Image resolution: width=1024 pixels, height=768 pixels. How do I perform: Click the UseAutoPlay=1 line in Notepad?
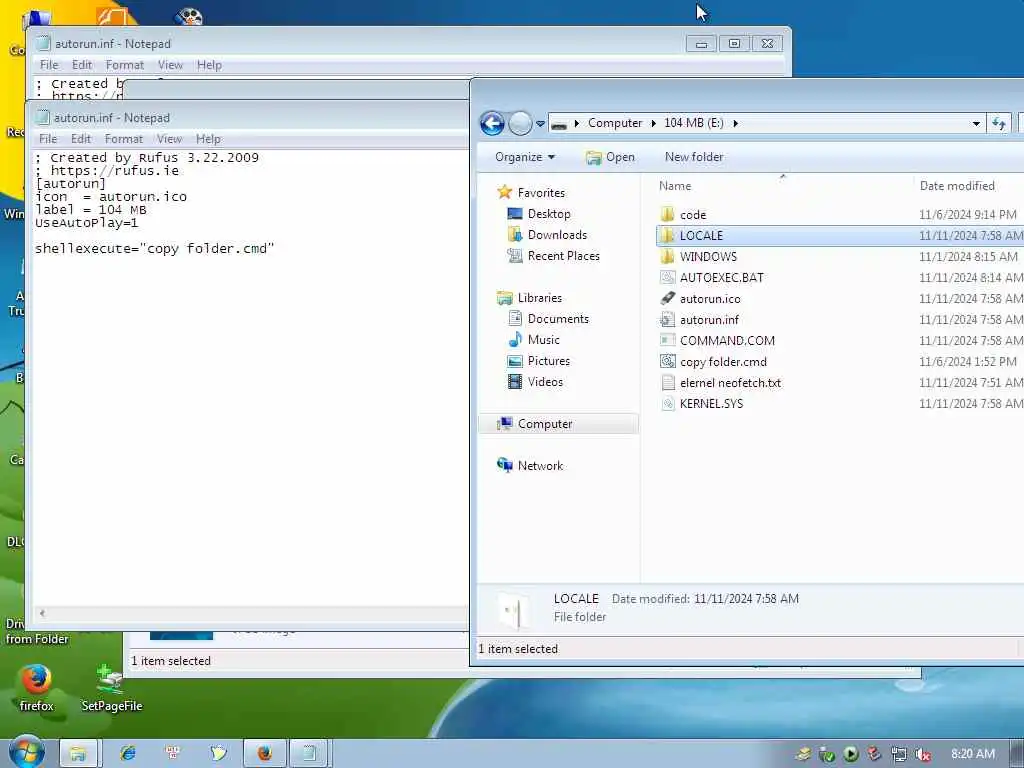(86, 223)
